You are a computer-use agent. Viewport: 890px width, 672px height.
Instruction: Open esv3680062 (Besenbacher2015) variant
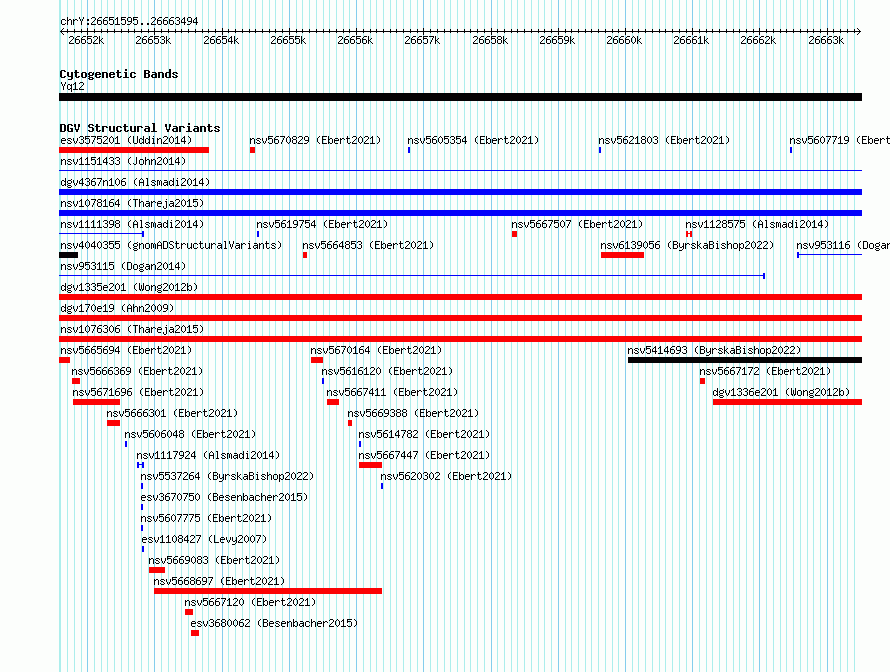[x=274, y=623]
